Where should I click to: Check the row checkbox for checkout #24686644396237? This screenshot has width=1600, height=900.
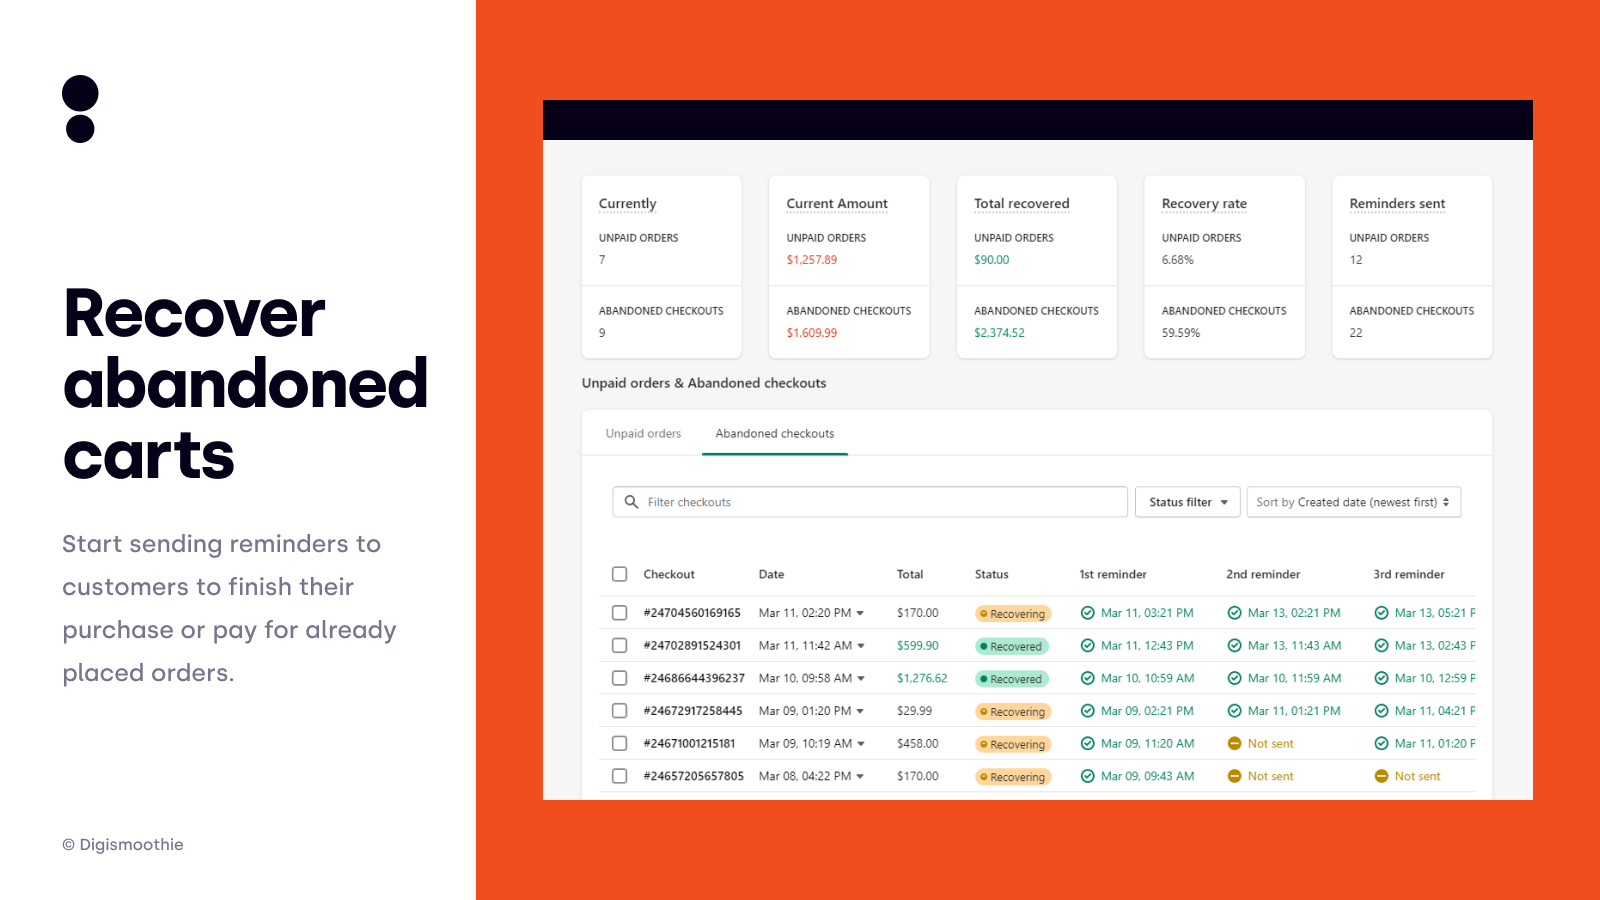pyautogui.click(x=619, y=678)
